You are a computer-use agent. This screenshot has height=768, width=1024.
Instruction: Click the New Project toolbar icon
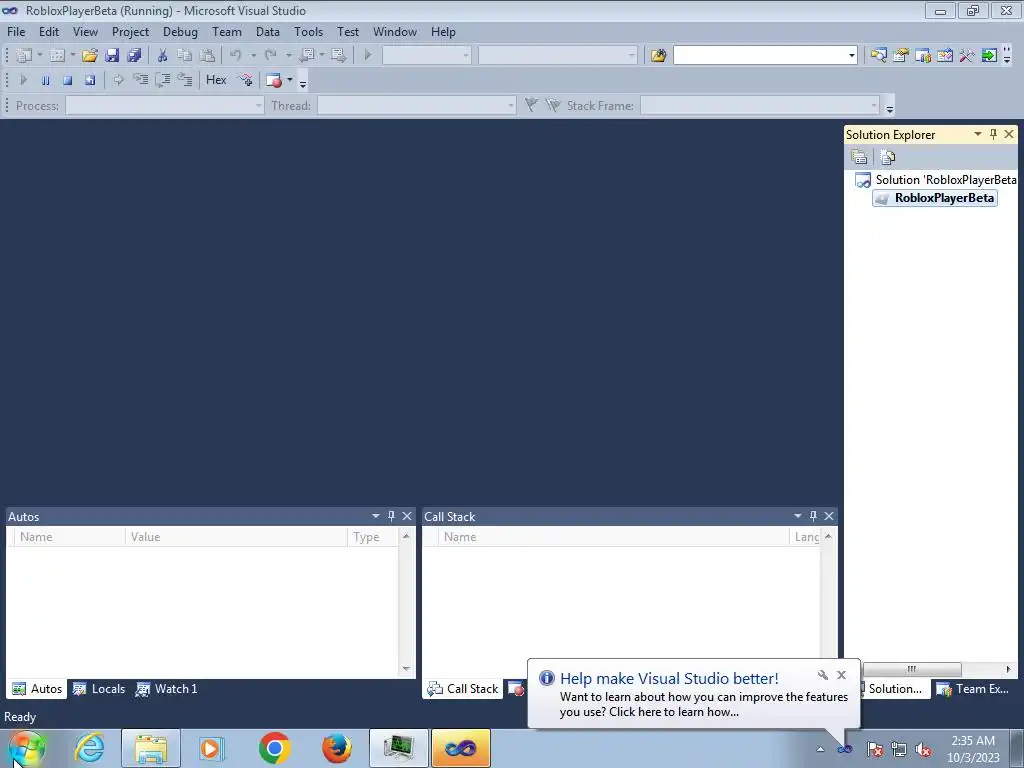24,56
